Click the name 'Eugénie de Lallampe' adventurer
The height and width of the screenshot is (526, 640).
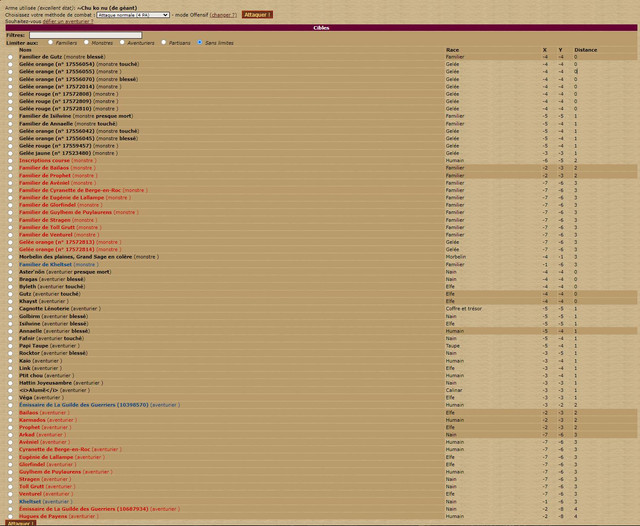[46, 457]
